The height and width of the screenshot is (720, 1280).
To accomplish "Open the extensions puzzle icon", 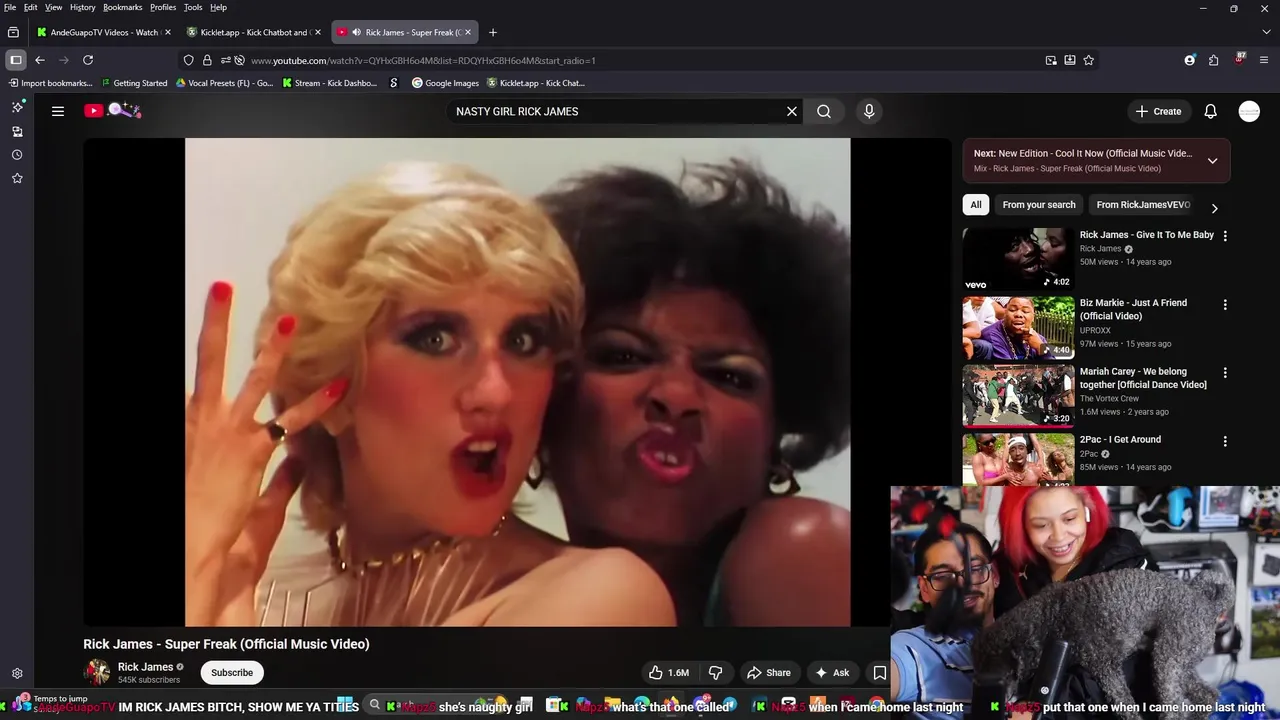I will (x=1213, y=60).
